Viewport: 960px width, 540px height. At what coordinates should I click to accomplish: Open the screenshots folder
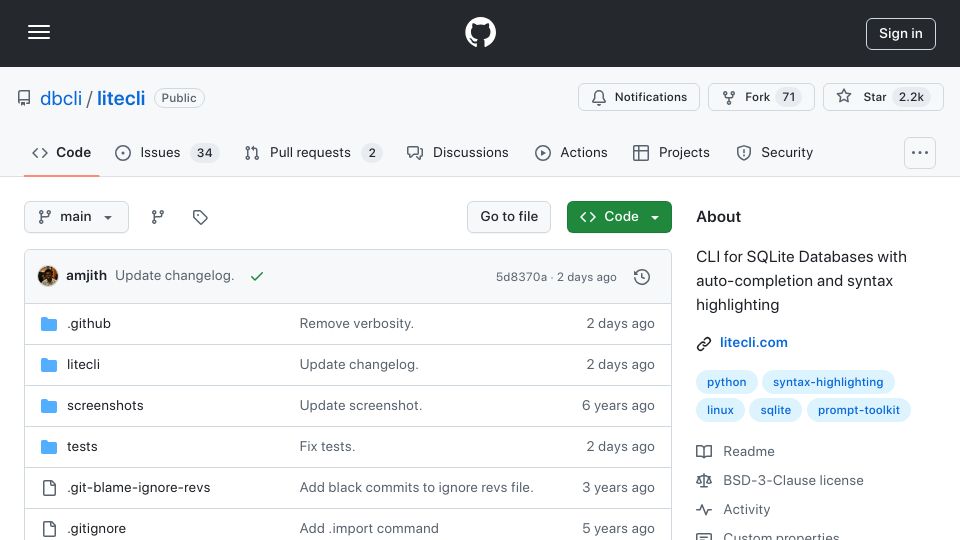point(105,405)
